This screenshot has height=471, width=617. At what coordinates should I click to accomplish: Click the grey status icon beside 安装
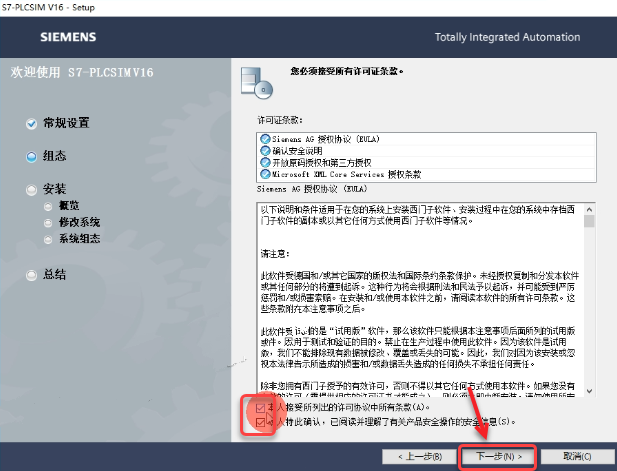(x=31, y=190)
